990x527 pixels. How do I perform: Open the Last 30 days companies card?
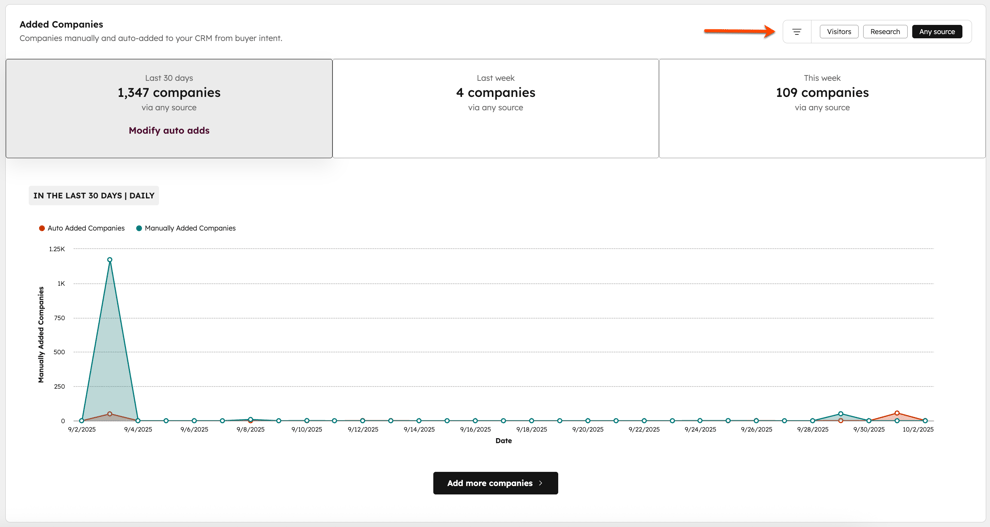click(x=169, y=92)
